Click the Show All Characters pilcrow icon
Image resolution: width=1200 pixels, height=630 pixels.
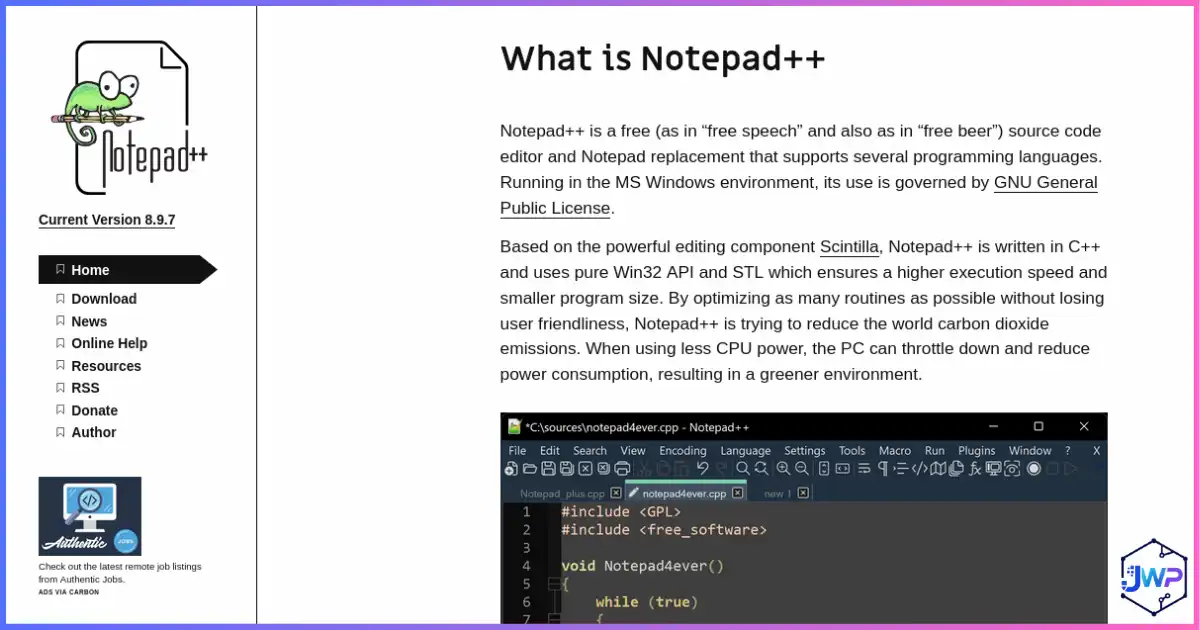[x=883, y=468]
